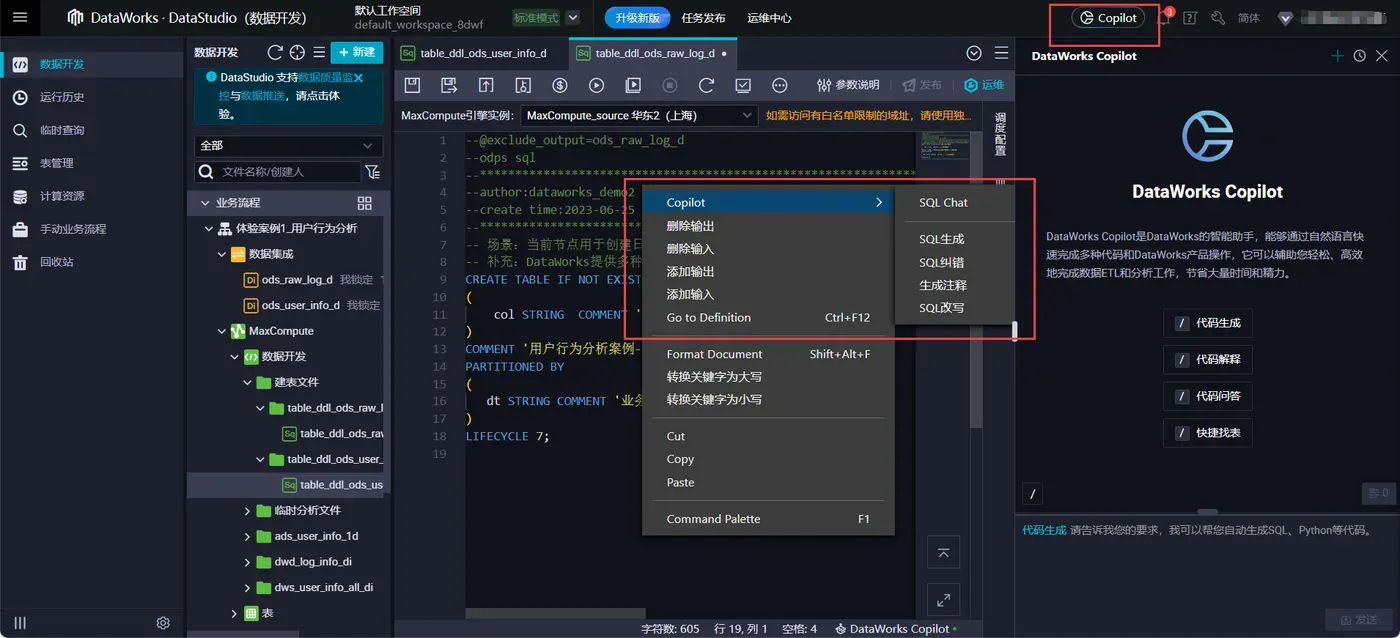Refresh the 数据开发 tree panel
Screen dimensions: 1400x638
tap(275, 52)
